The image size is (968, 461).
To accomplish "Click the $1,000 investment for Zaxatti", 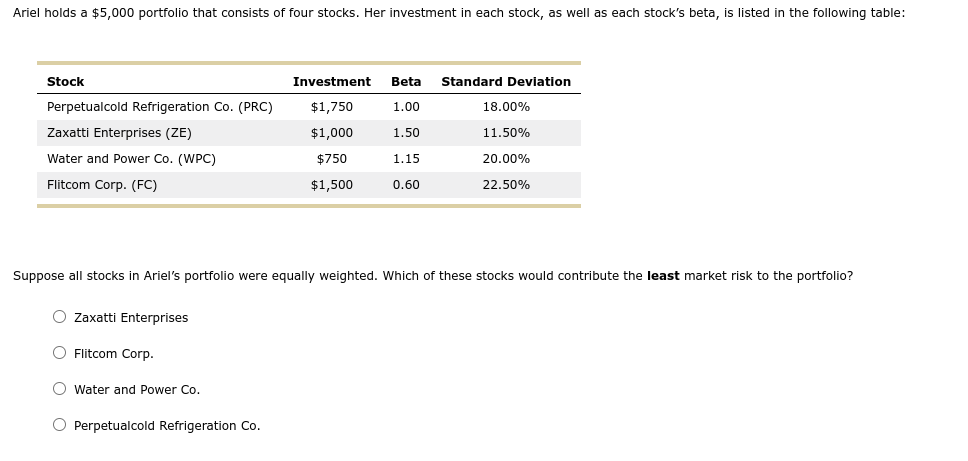I will (332, 133).
